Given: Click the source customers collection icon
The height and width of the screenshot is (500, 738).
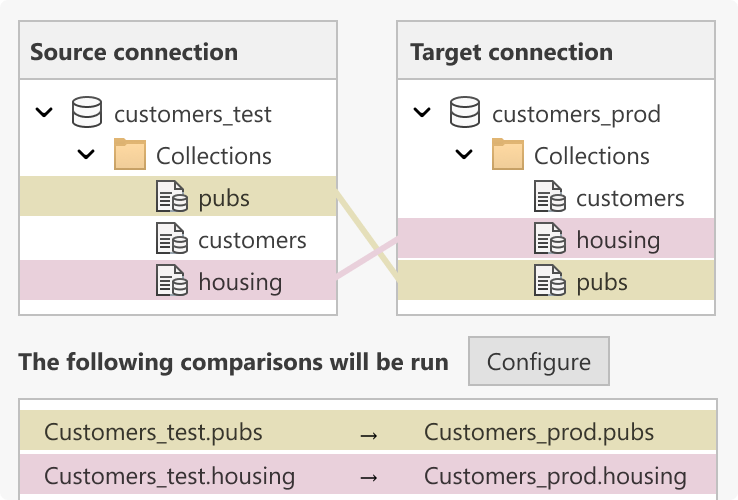Looking at the screenshot, I should 172,238.
